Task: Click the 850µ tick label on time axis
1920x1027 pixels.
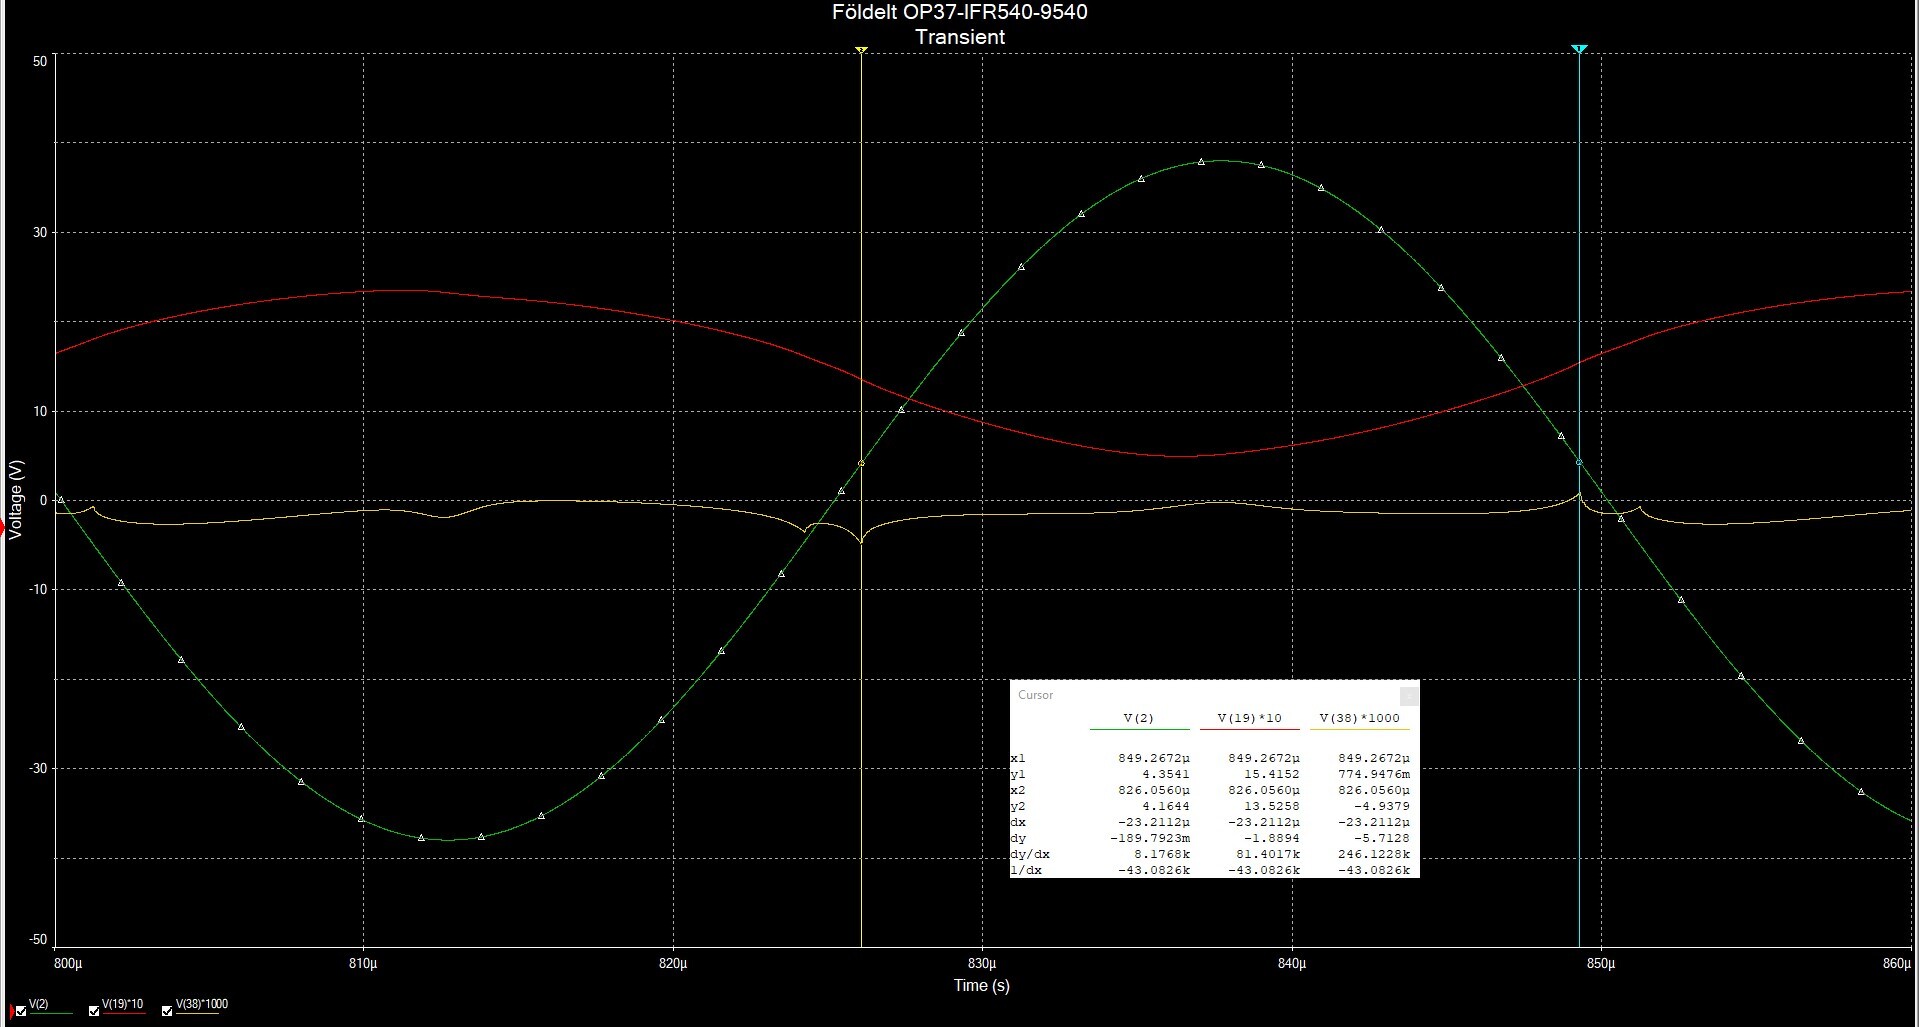Action: 1601,964
